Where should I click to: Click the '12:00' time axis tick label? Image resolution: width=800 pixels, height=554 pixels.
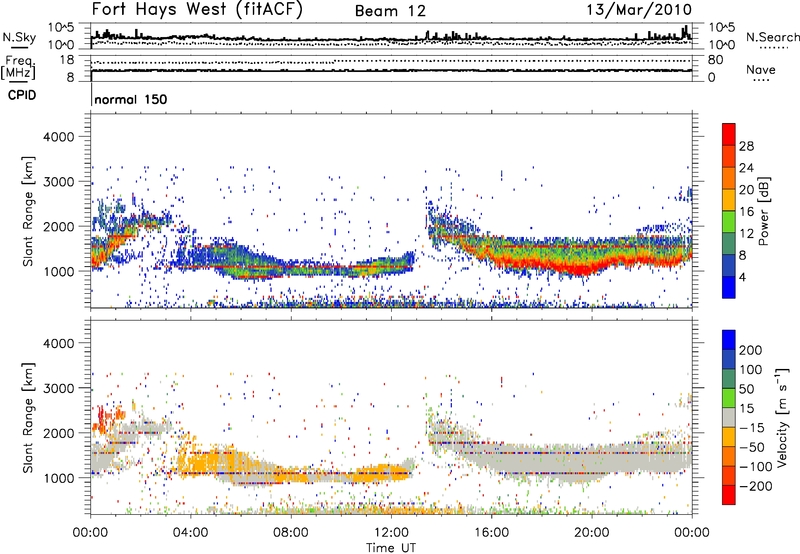391,533
